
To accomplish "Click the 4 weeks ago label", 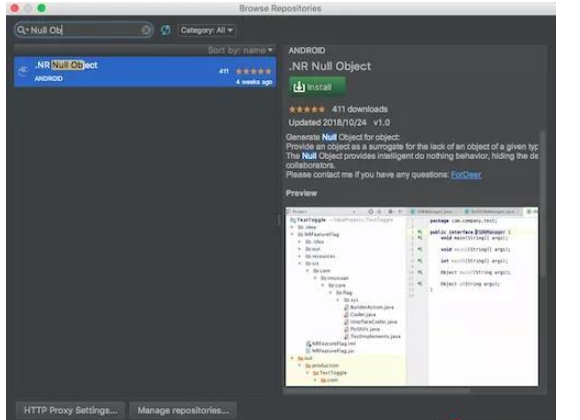I will pos(254,82).
